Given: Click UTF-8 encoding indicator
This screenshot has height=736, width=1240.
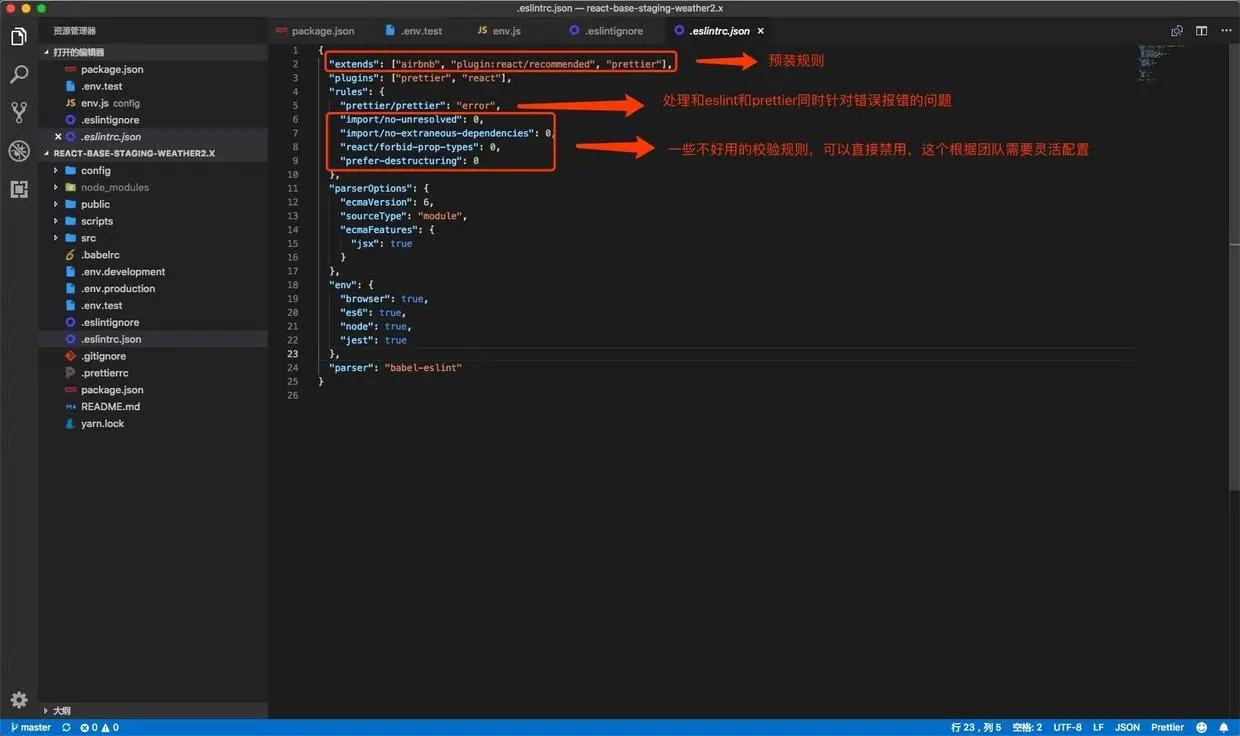Looking at the screenshot, I should point(1066,727).
